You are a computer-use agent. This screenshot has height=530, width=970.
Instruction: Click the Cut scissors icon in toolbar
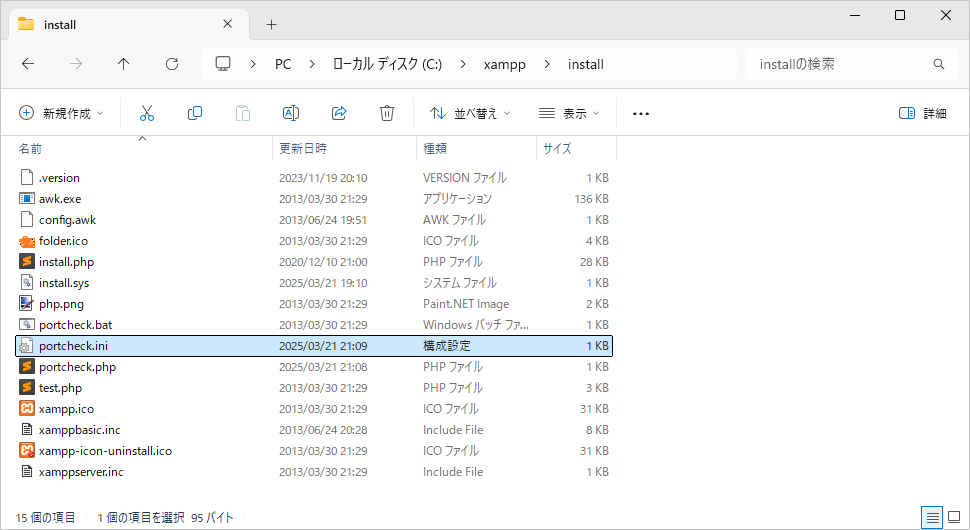click(147, 113)
